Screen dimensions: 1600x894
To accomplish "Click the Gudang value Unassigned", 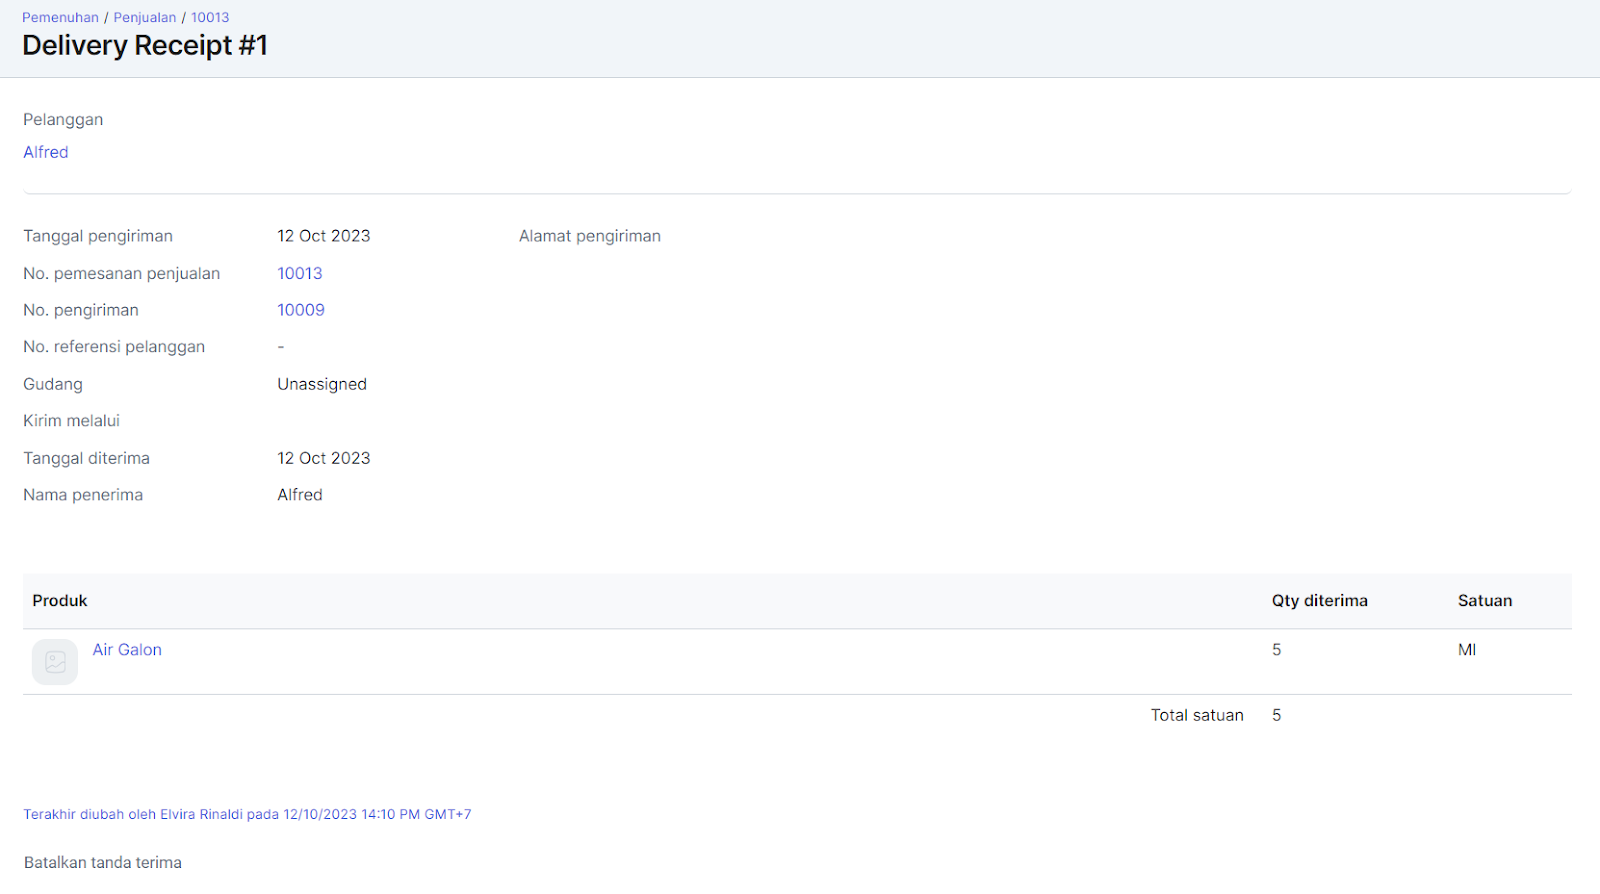I will (x=322, y=384).
